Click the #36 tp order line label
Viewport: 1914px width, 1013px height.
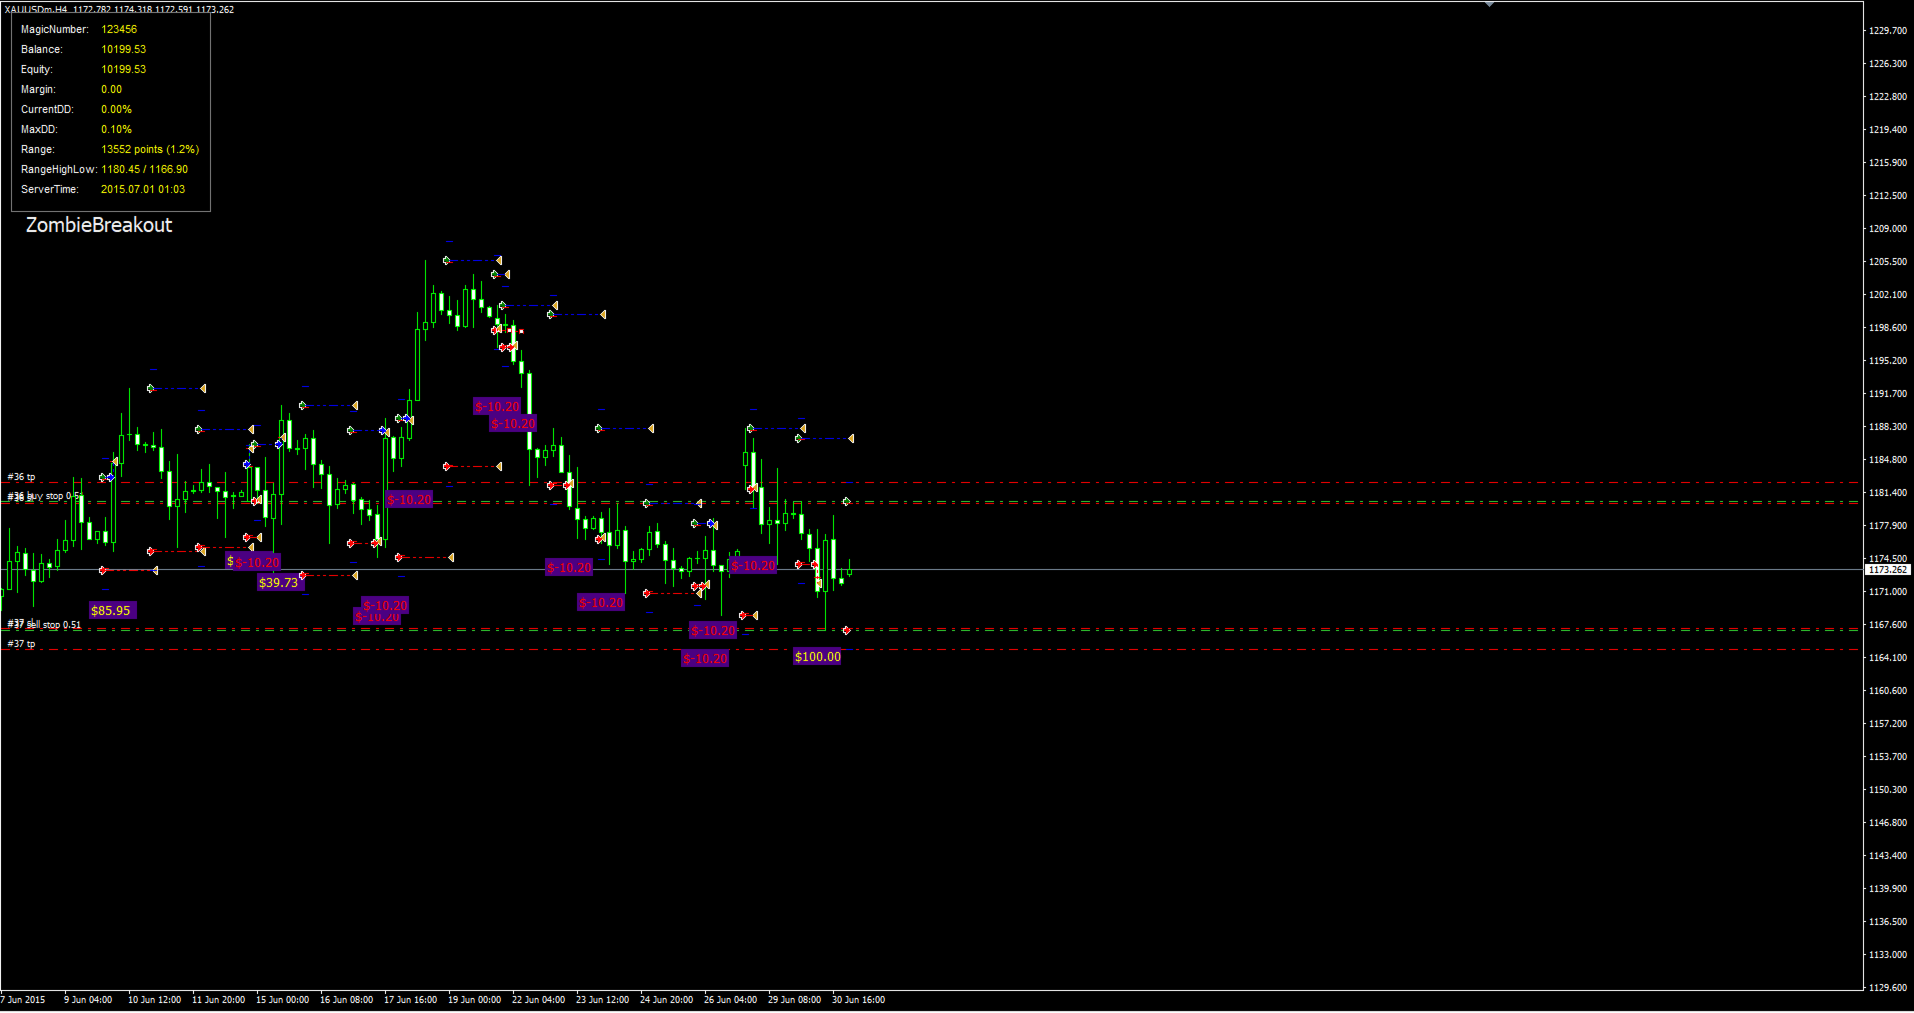(x=21, y=477)
